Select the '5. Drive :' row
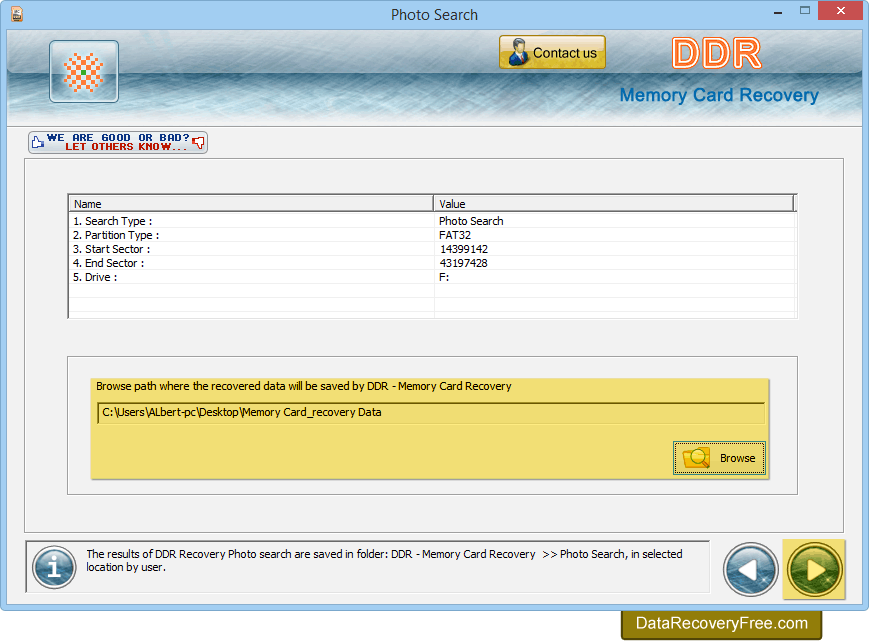This screenshot has width=869, height=641. click(x=432, y=277)
